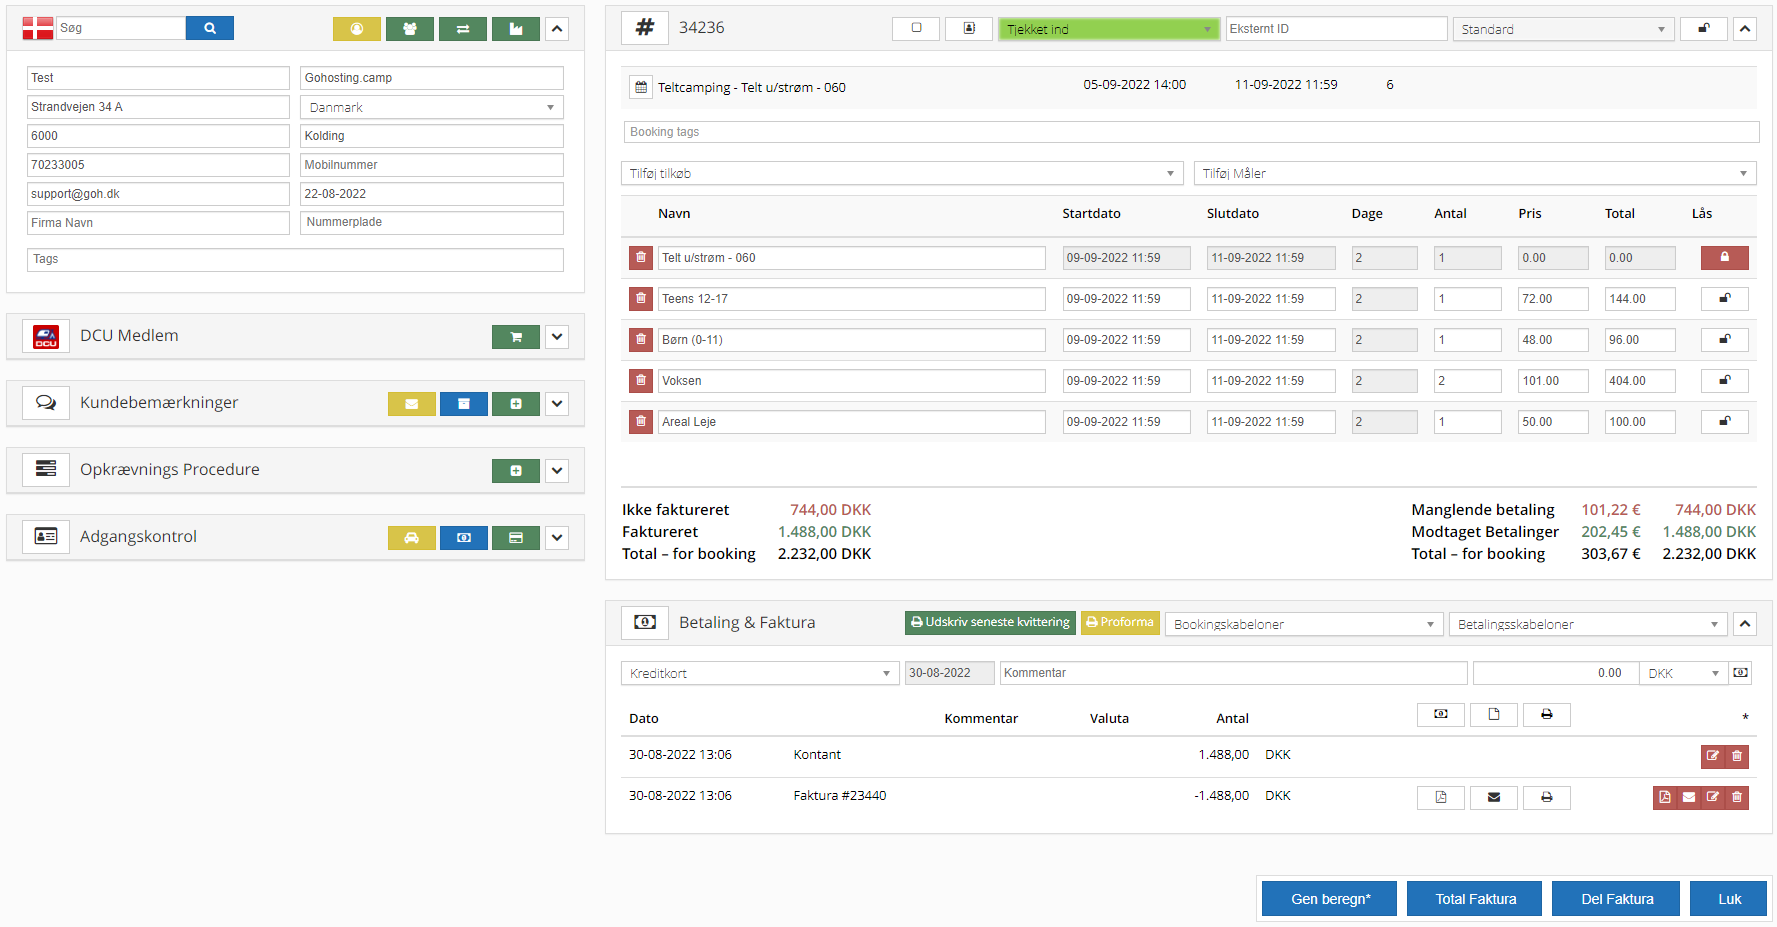Delete the Kontant payment entry

[1737, 756]
